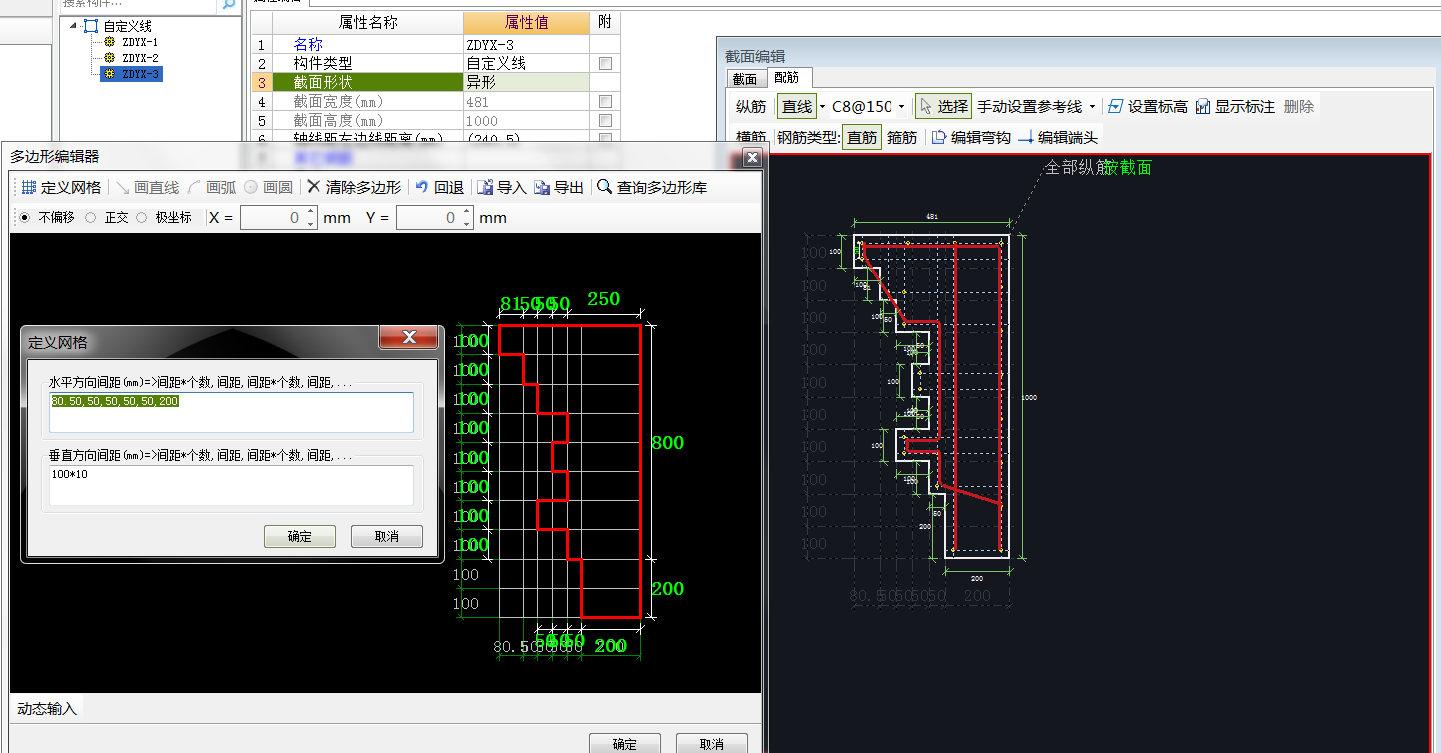Click the 异形 section shape value cell
Screen dimensions: 1441x753
(x=526, y=83)
